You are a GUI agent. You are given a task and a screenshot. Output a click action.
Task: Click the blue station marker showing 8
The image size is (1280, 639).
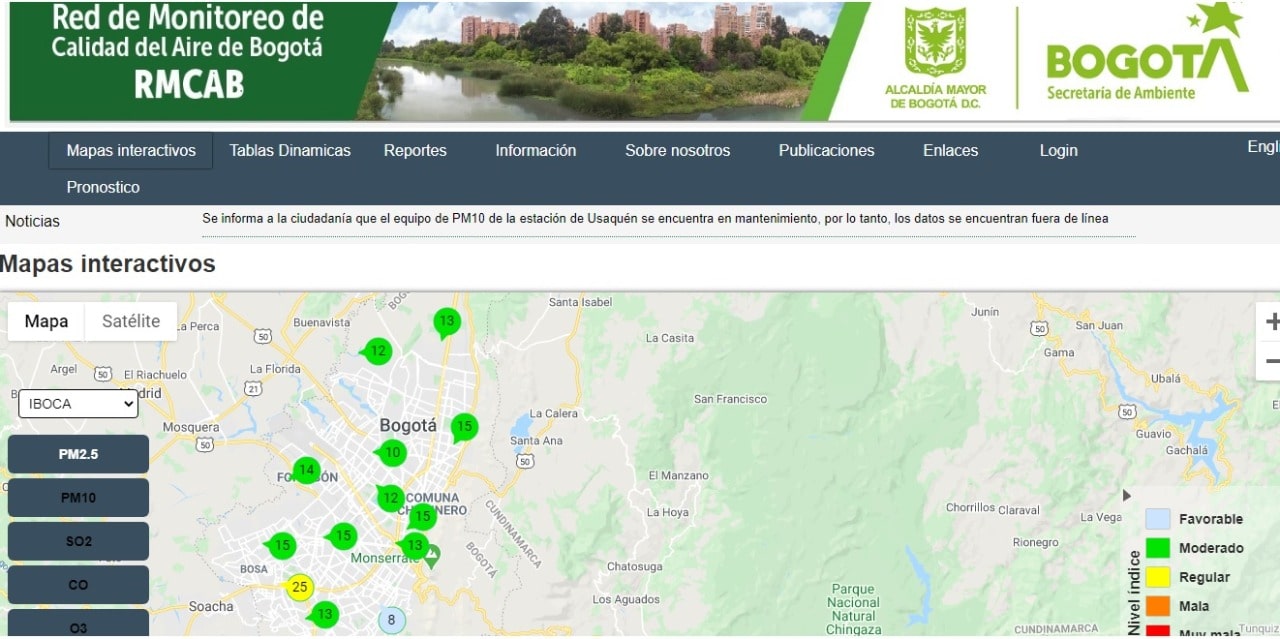pos(391,619)
